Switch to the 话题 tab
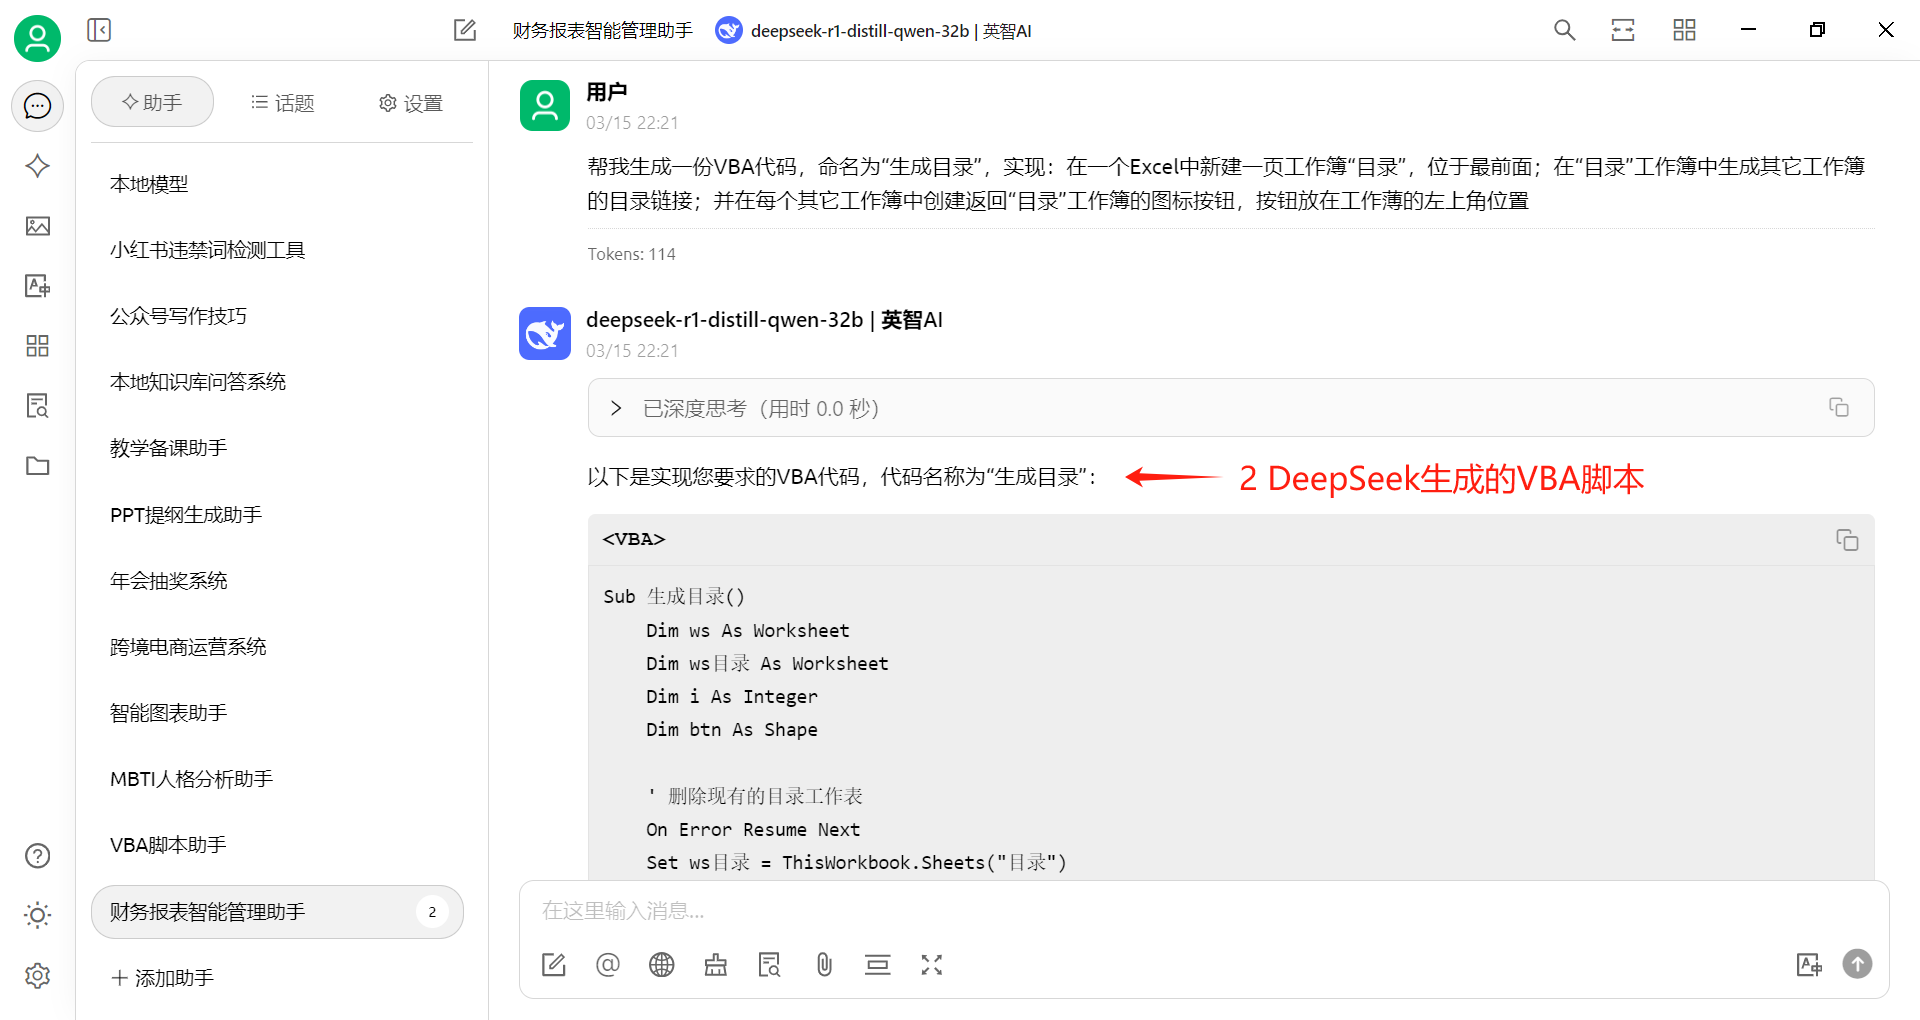Image resolution: width=1920 pixels, height=1020 pixels. click(282, 103)
